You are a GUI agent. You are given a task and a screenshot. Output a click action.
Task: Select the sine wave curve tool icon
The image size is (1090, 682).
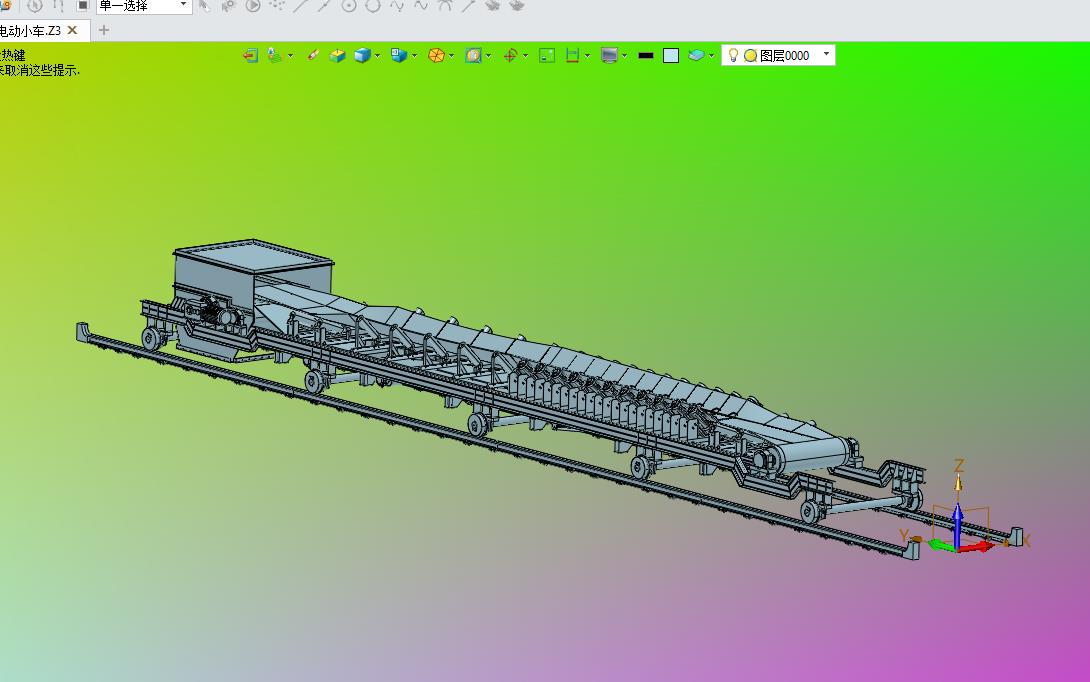pyautogui.click(x=421, y=6)
